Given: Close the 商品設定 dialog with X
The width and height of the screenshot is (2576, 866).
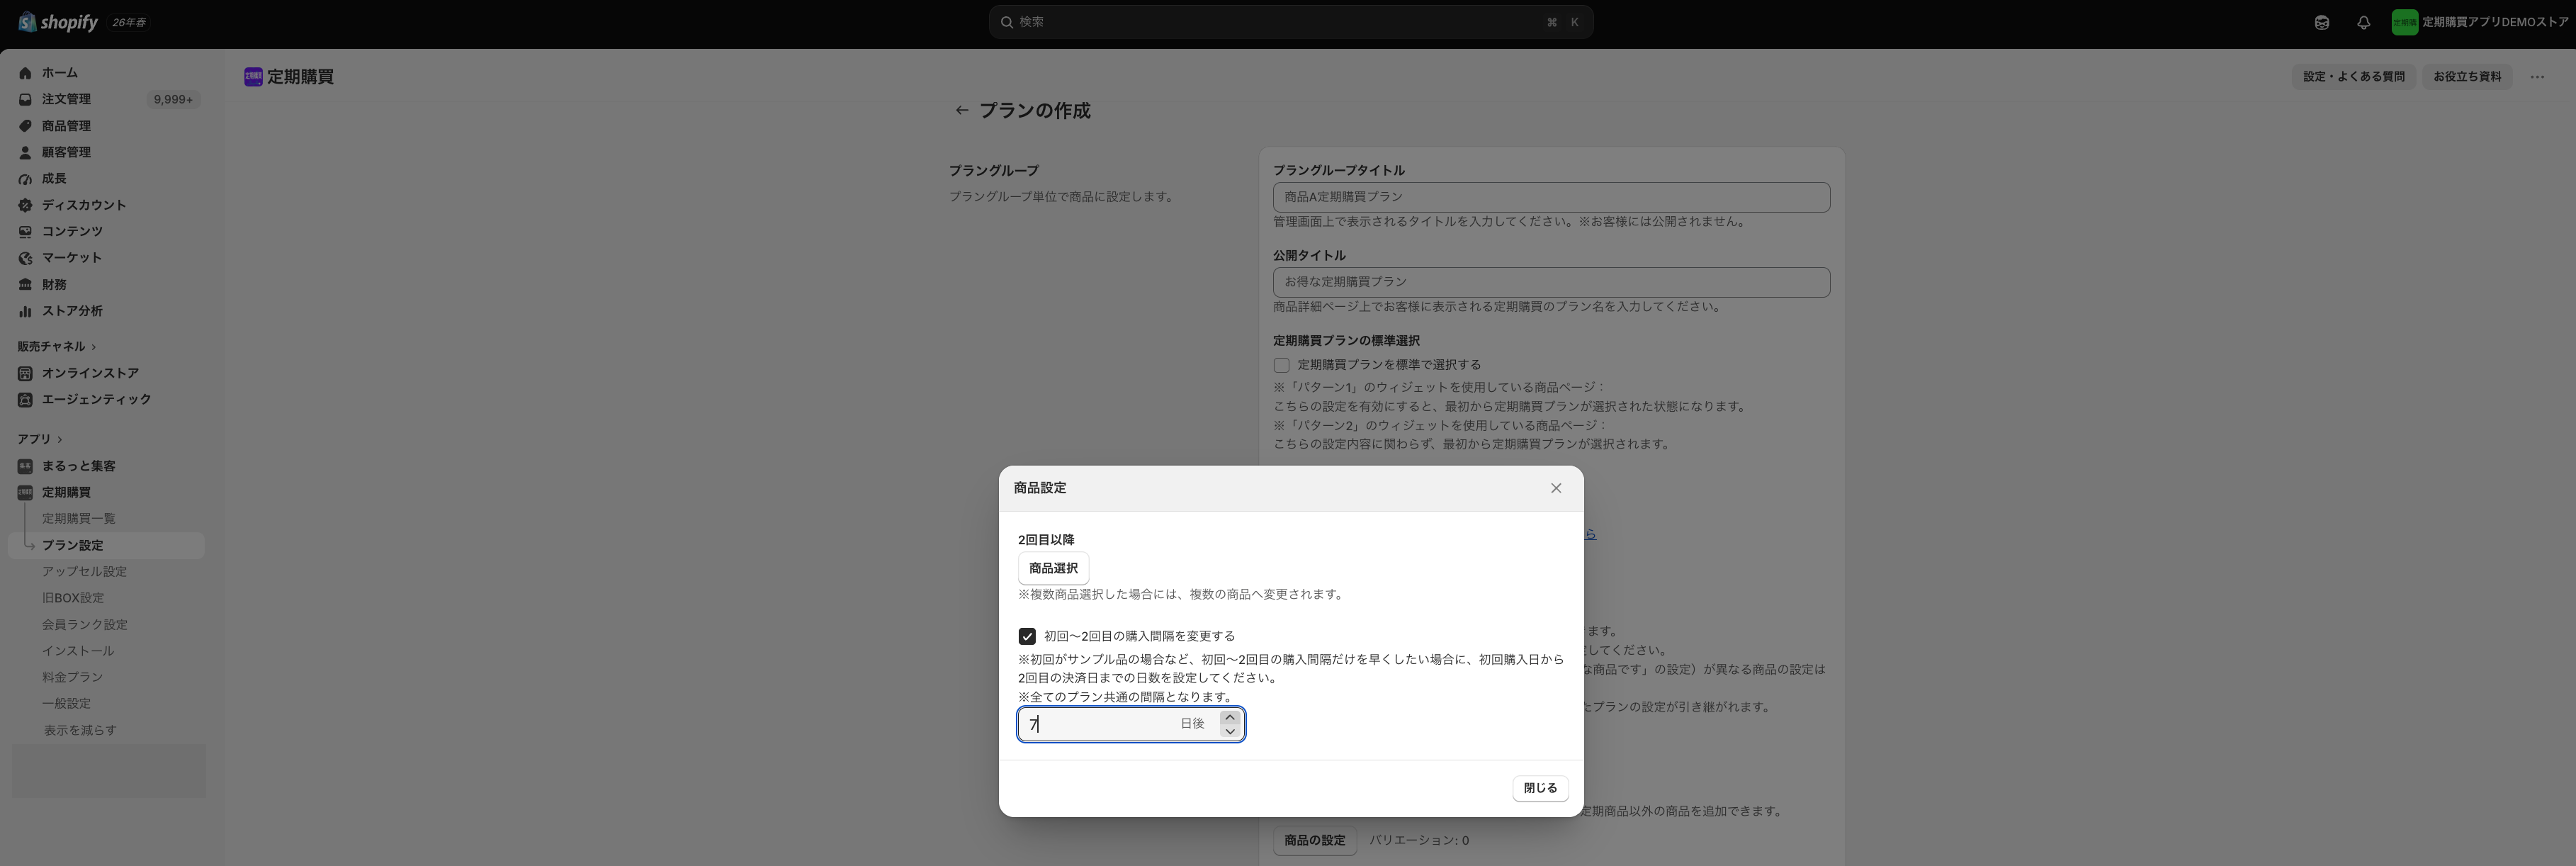Looking at the screenshot, I should tap(1556, 488).
